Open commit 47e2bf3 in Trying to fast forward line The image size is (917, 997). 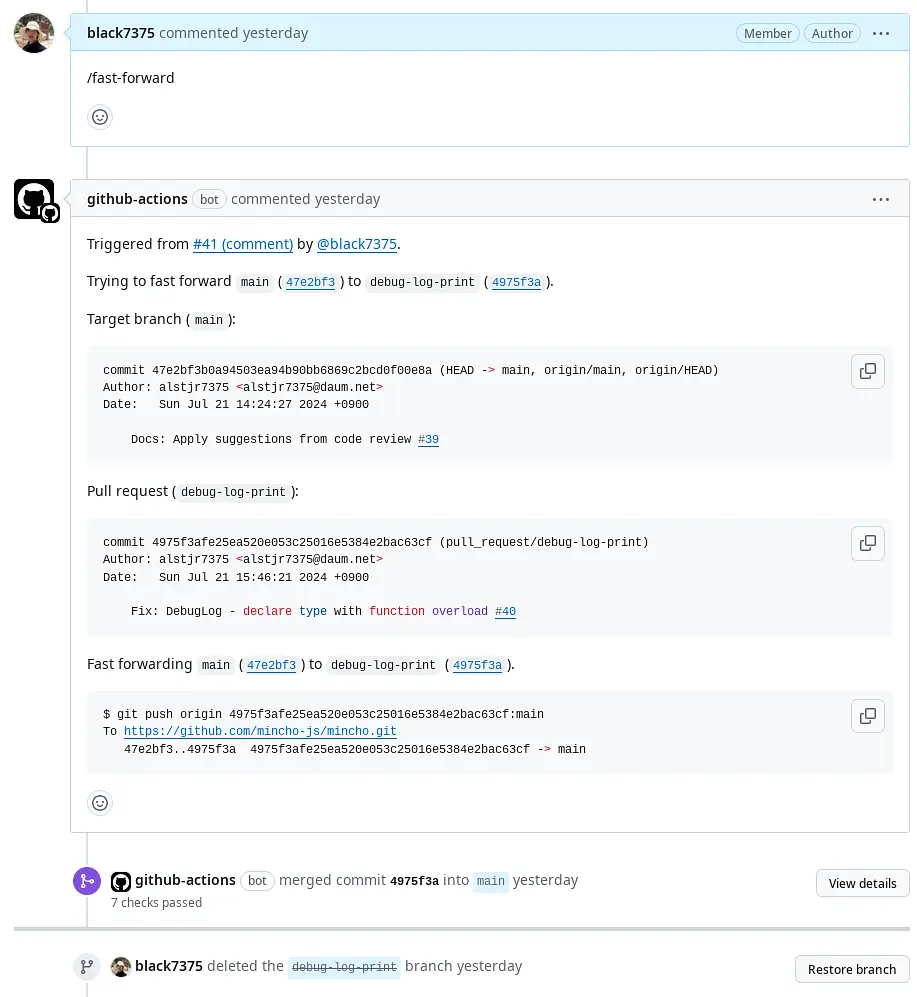point(310,282)
